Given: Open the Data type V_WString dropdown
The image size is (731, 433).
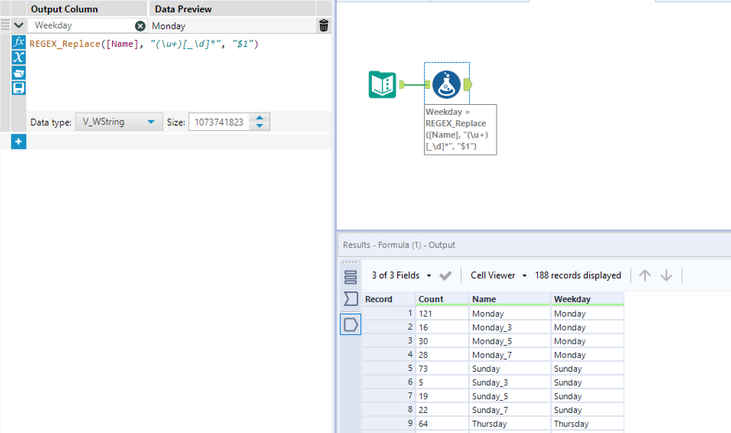Looking at the screenshot, I should [119, 122].
